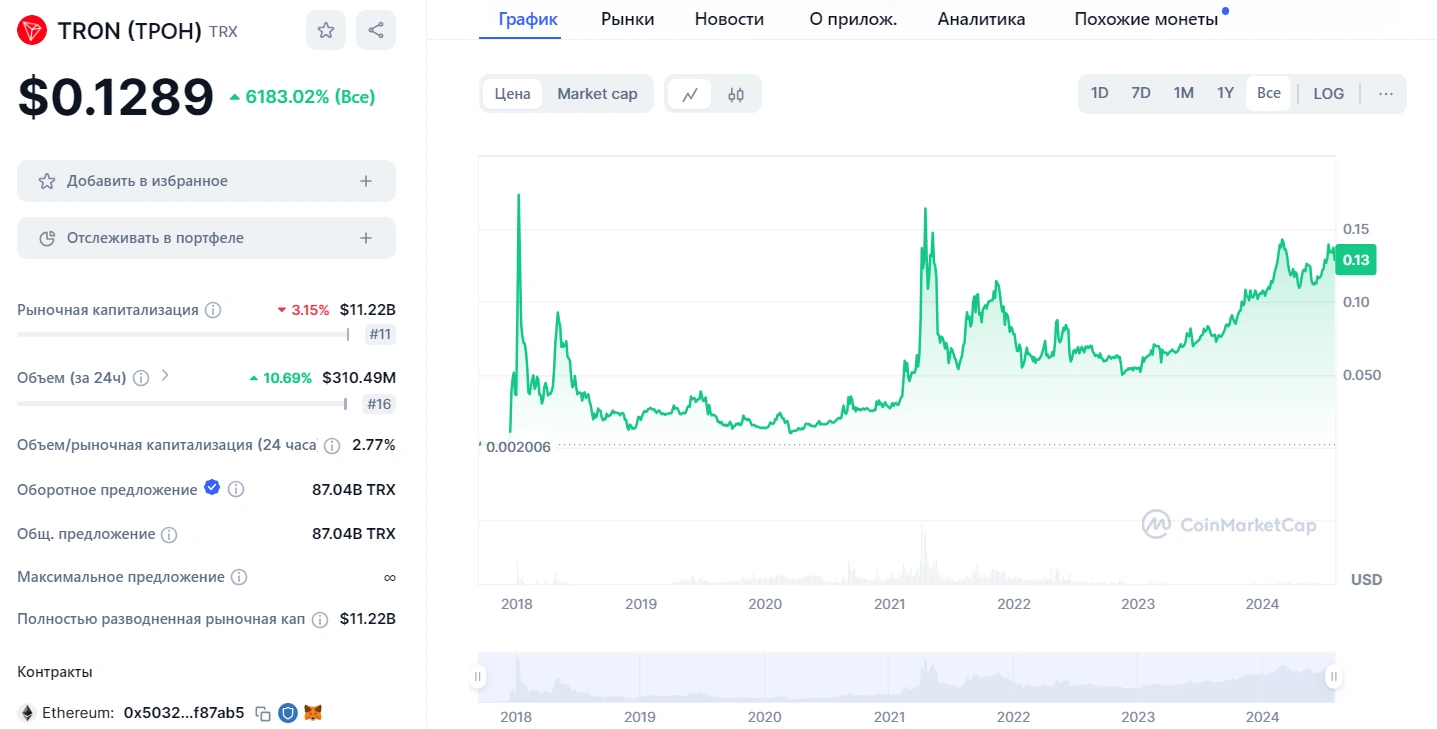
Task: Expand Добавить в избранное plus button
Action: (x=366, y=181)
